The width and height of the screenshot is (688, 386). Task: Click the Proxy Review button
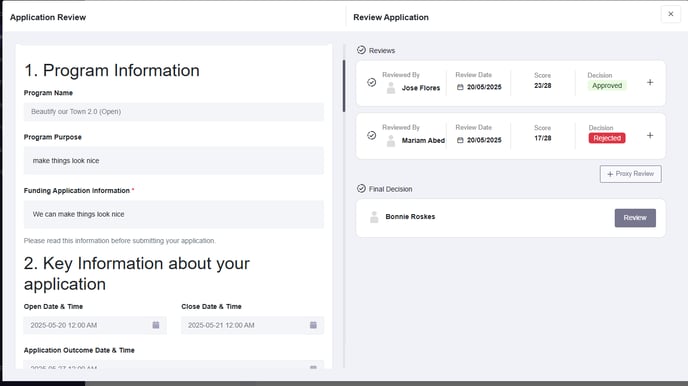pyautogui.click(x=631, y=174)
